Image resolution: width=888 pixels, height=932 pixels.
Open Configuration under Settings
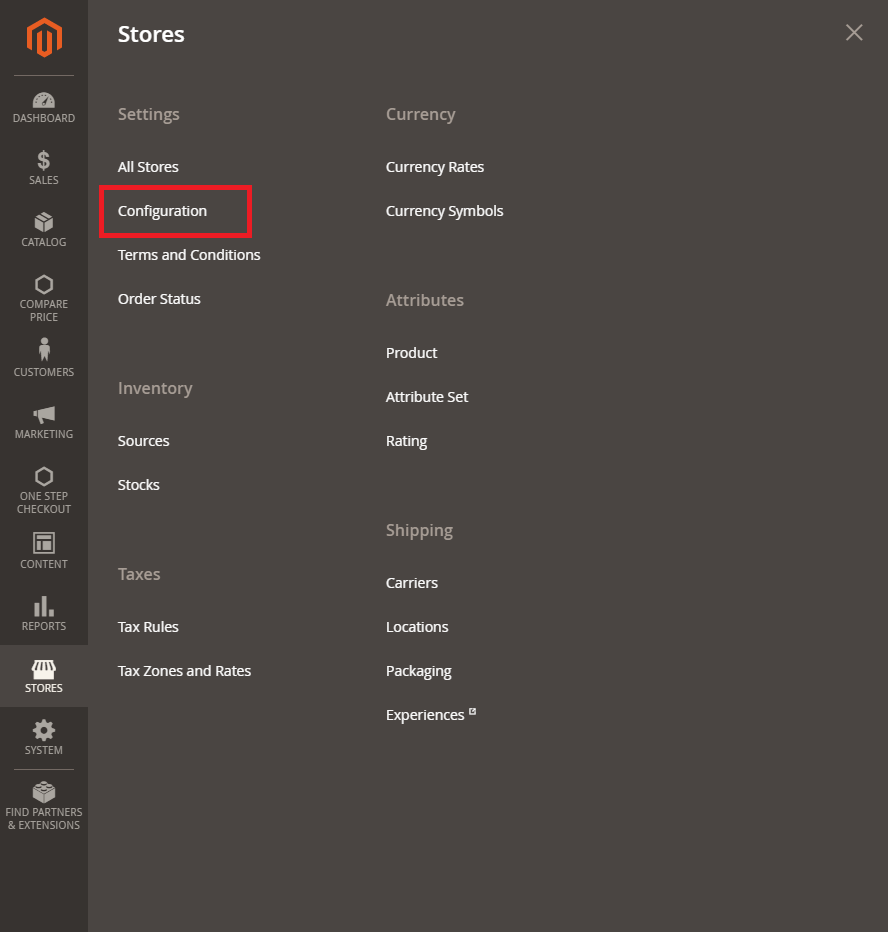[x=162, y=211]
